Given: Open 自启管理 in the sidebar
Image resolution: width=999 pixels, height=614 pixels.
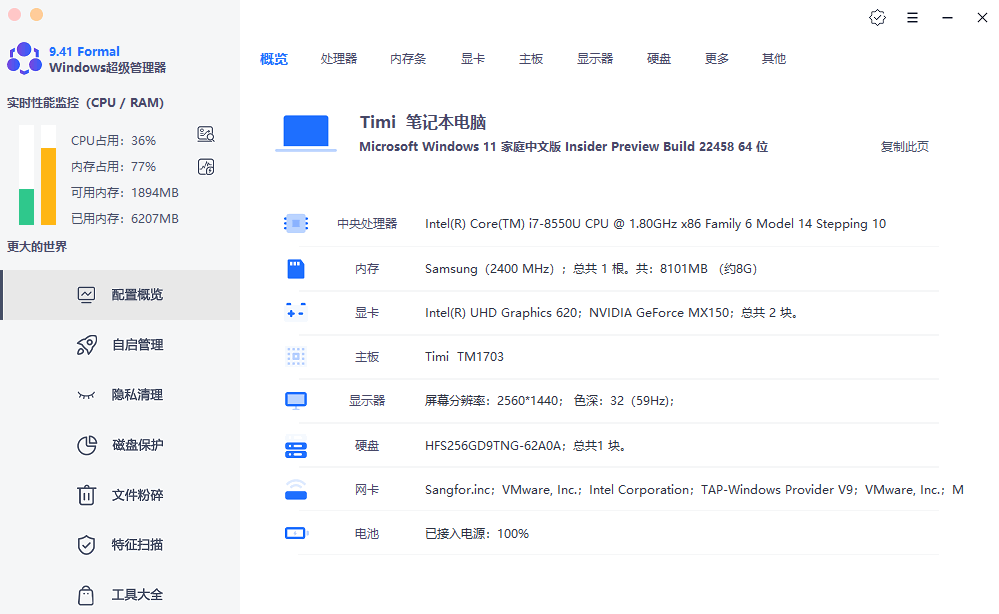Looking at the screenshot, I should pyautogui.click(x=120, y=345).
